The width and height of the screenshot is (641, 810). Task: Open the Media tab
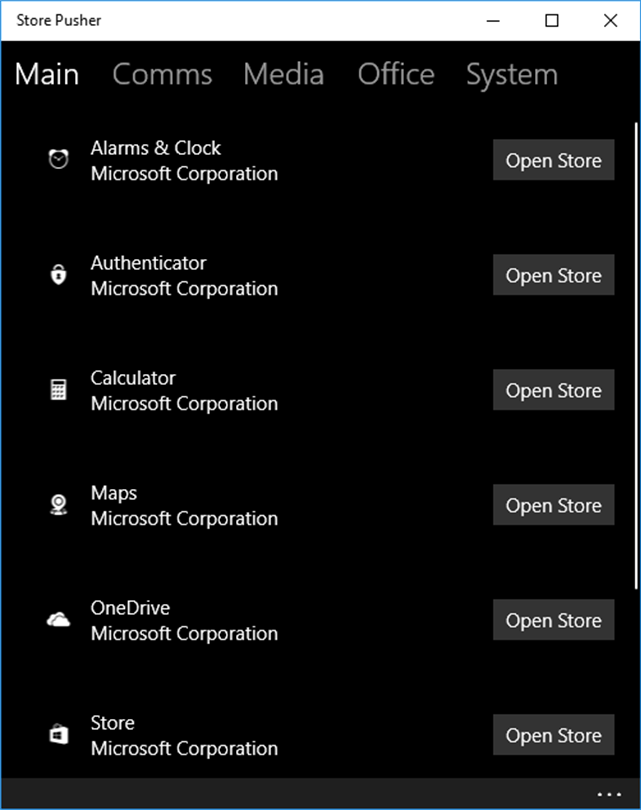(283, 75)
